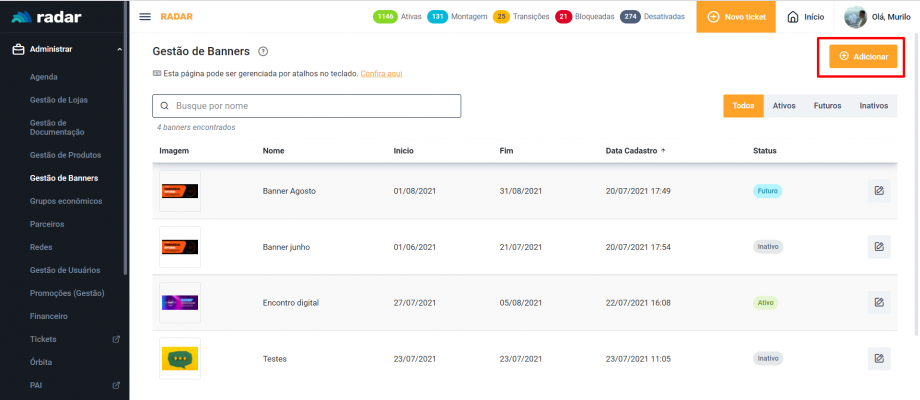
Task: Click edit icon for Banner junho
Action: (878, 246)
